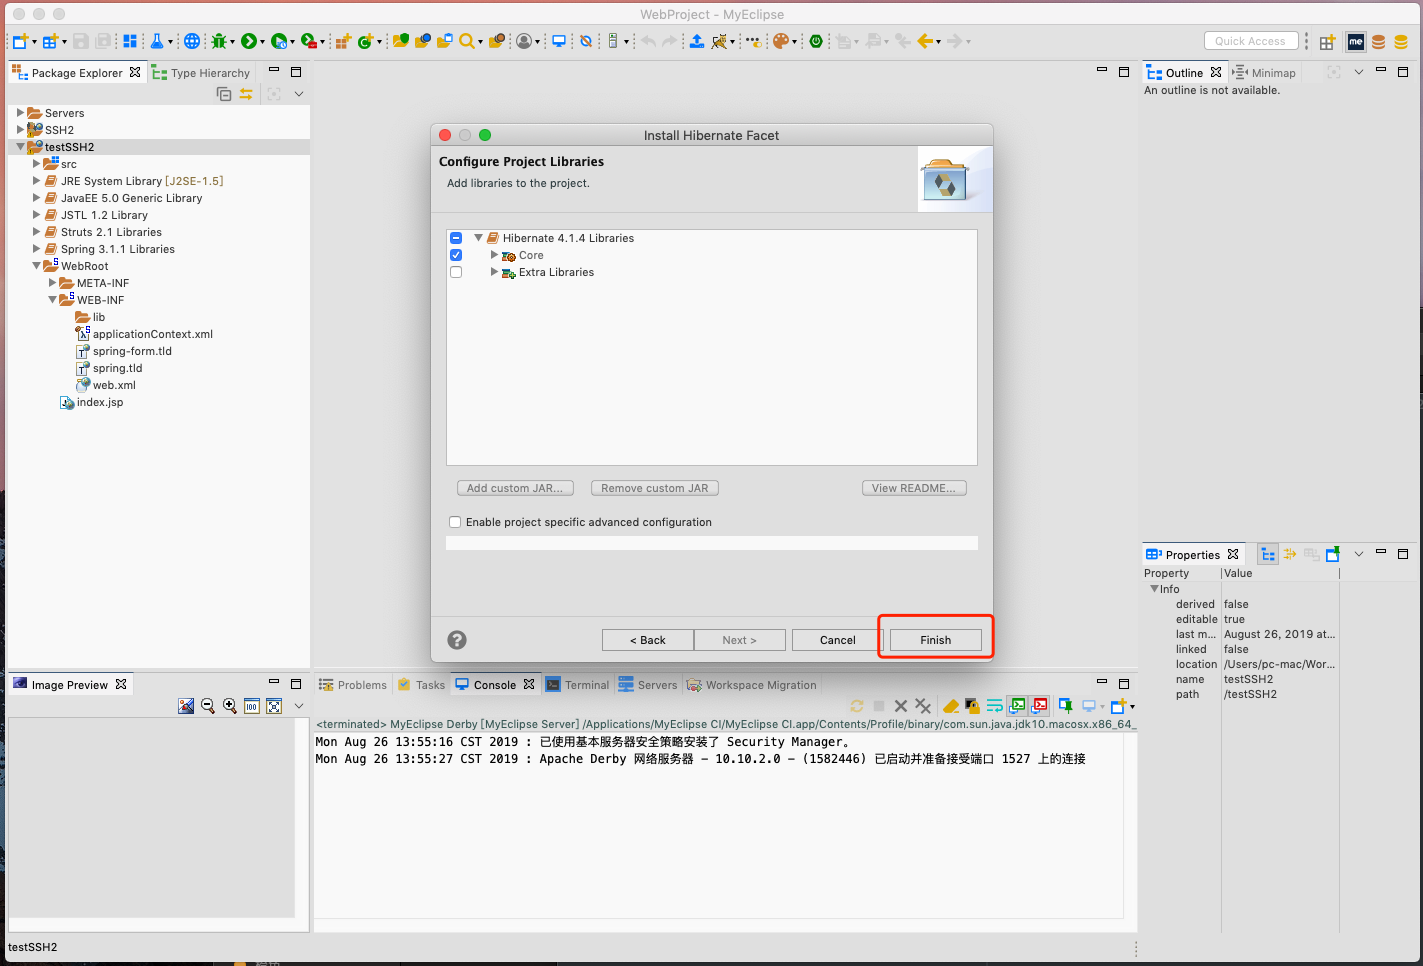This screenshot has width=1423, height=966.
Task: Click the Add custom JAR button
Action: 515,488
